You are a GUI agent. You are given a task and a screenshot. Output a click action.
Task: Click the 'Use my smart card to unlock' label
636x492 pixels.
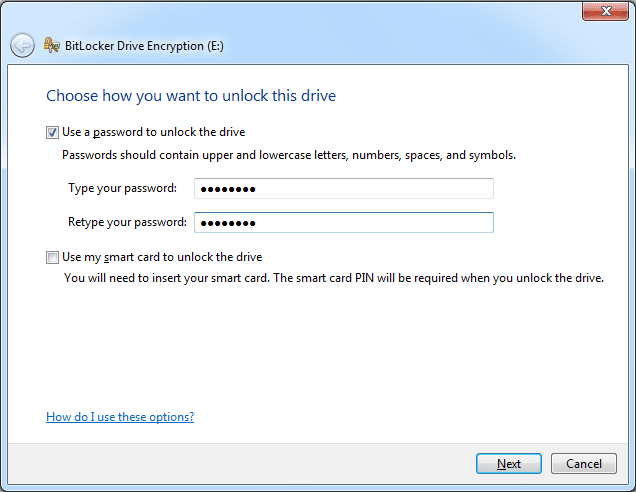pos(162,257)
